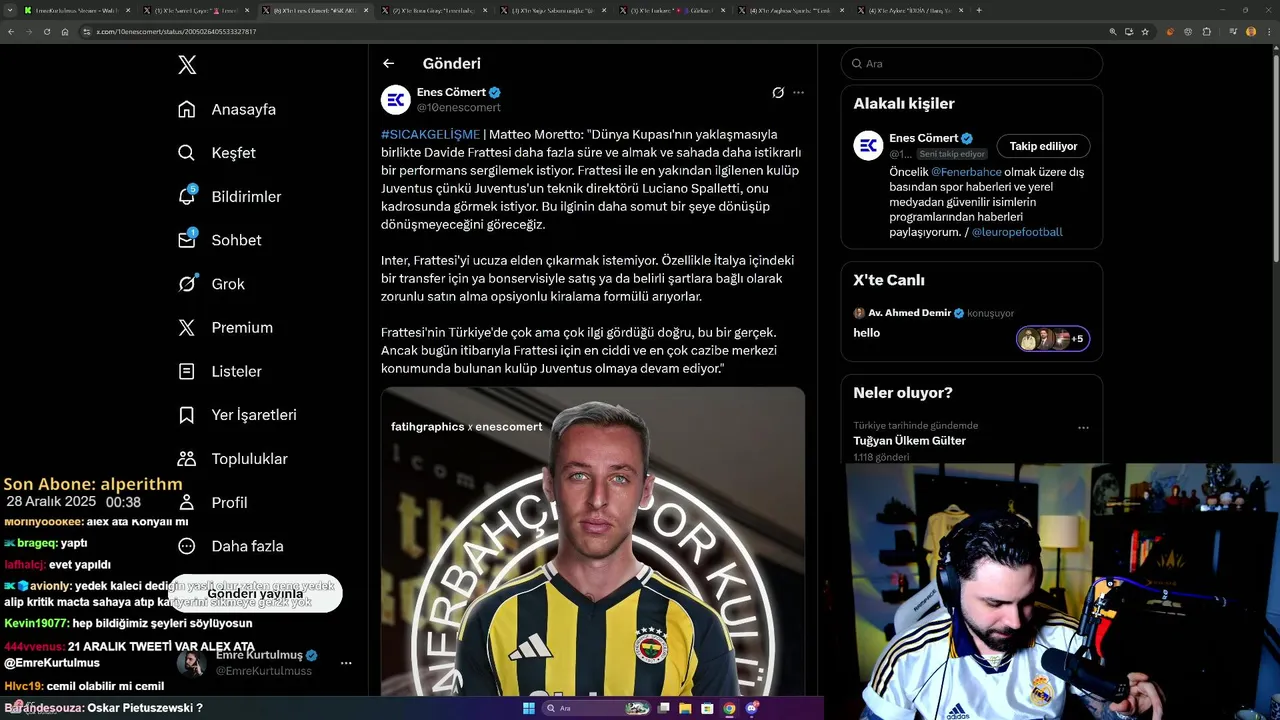Open Microsoft Store from taskbar
Screen dimensions: 1280x720
coord(707,708)
